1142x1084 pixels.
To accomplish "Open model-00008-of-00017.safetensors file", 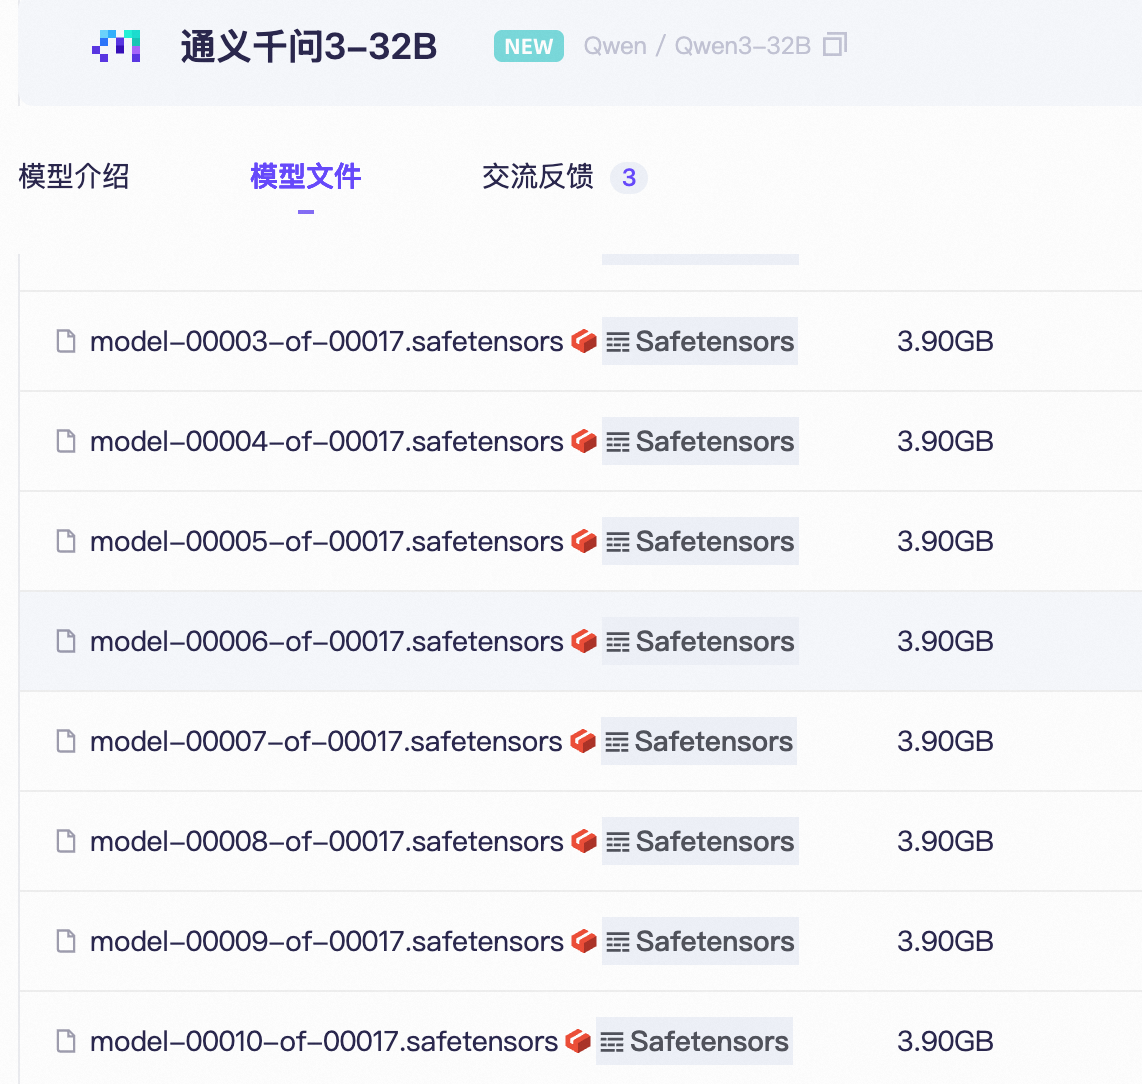I will (x=325, y=841).
